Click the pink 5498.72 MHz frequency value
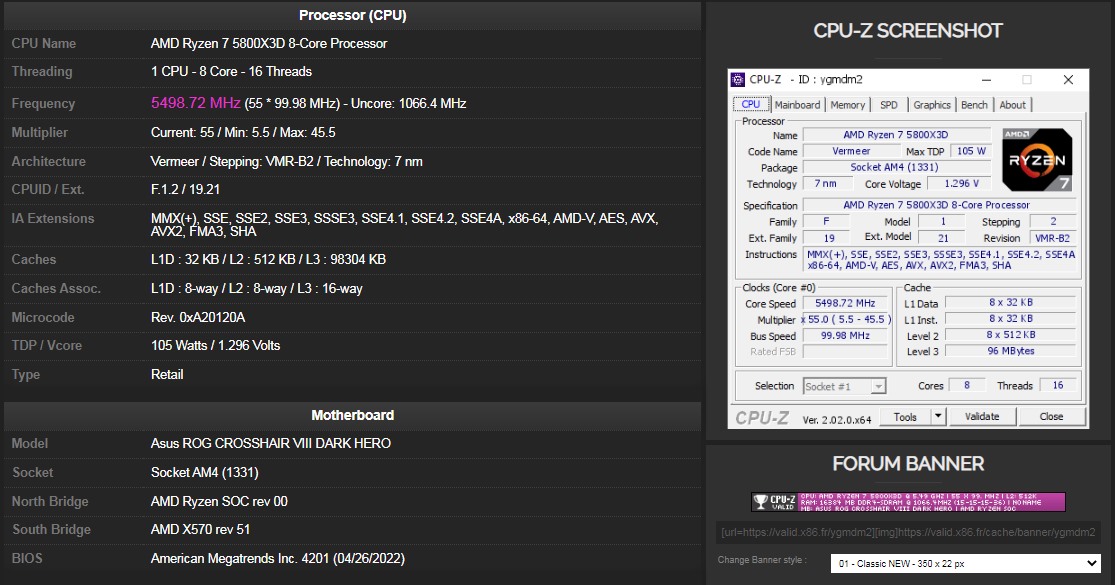Screen dimensions: 1115x585 196,103
